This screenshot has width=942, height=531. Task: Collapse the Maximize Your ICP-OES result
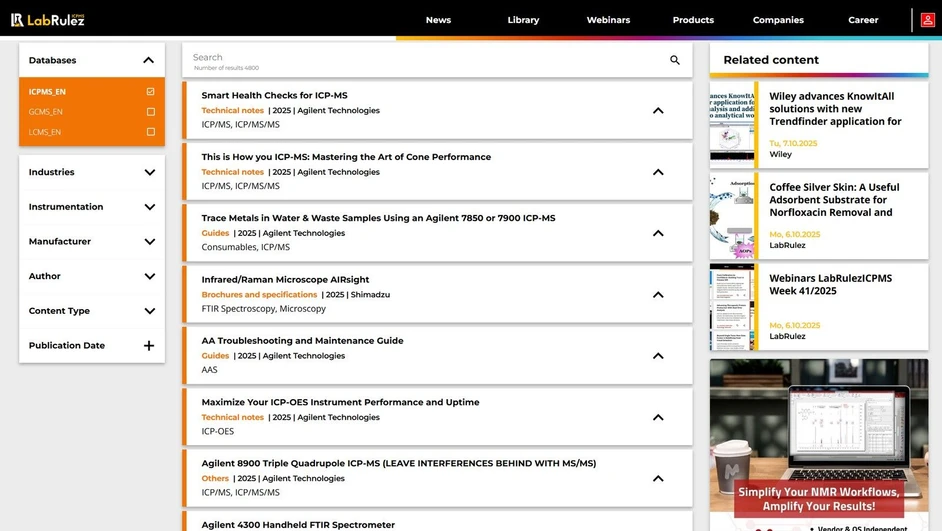coord(658,417)
